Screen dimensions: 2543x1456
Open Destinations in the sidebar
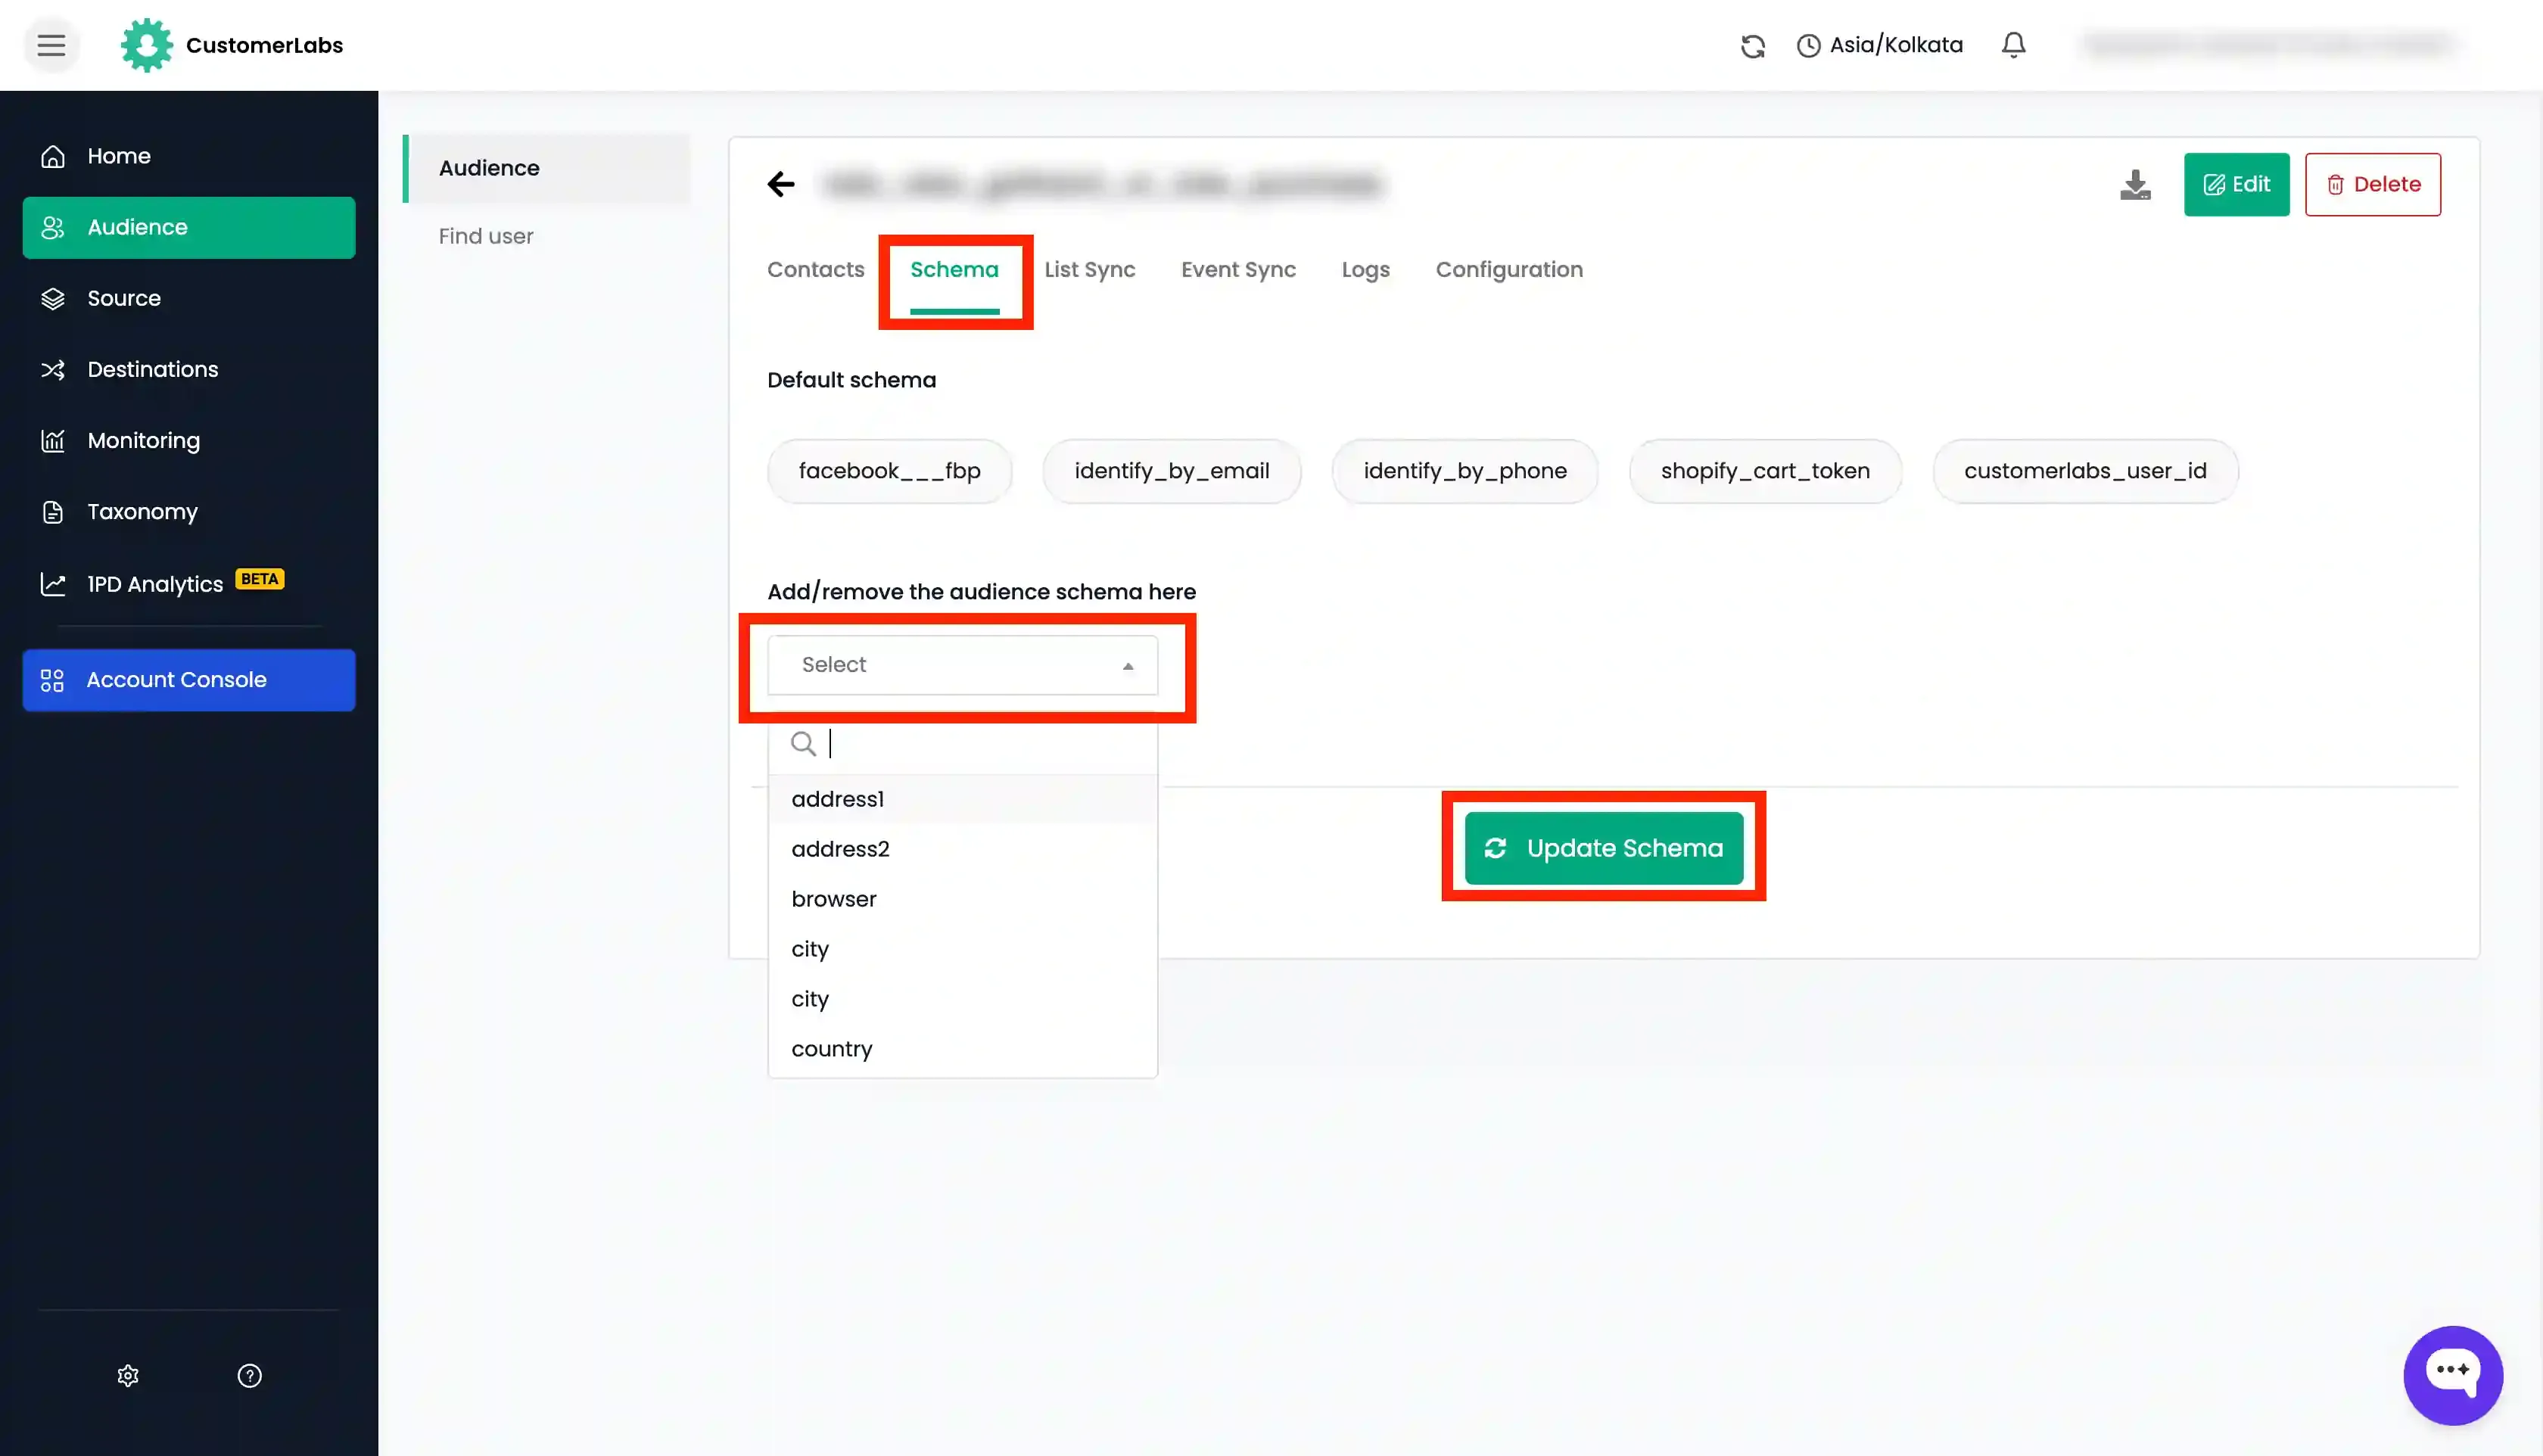tap(189, 369)
